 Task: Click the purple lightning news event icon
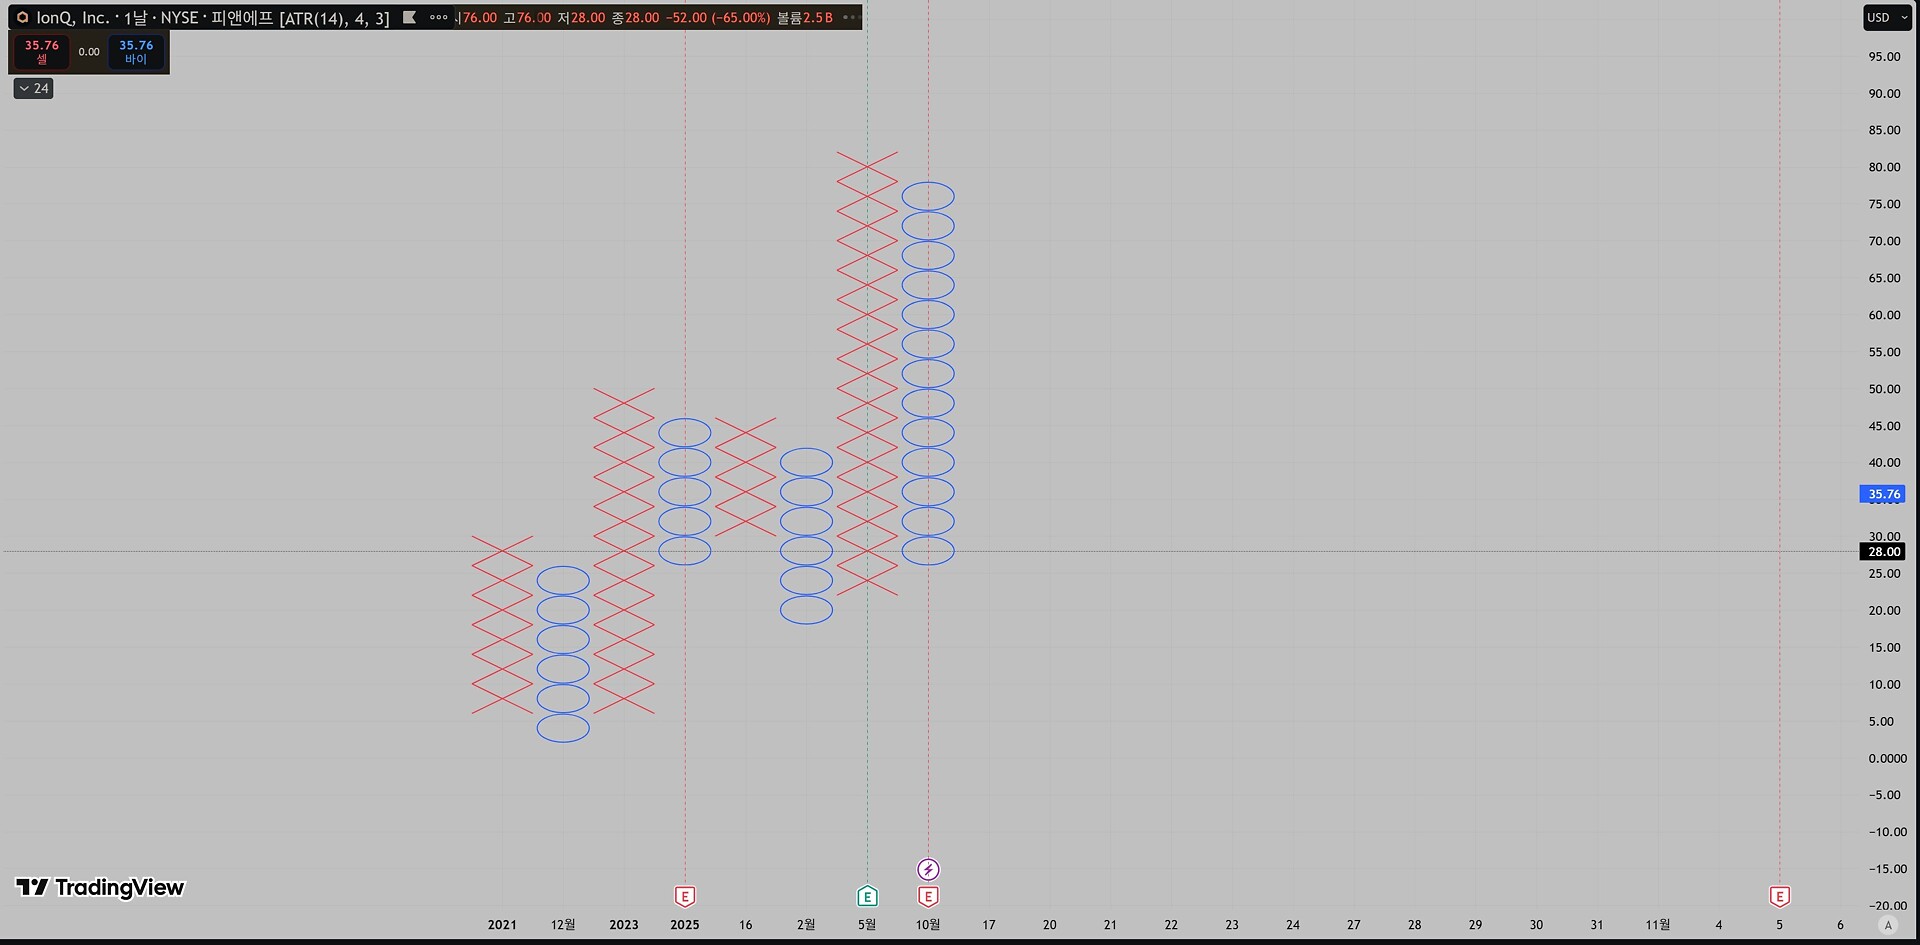(928, 869)
